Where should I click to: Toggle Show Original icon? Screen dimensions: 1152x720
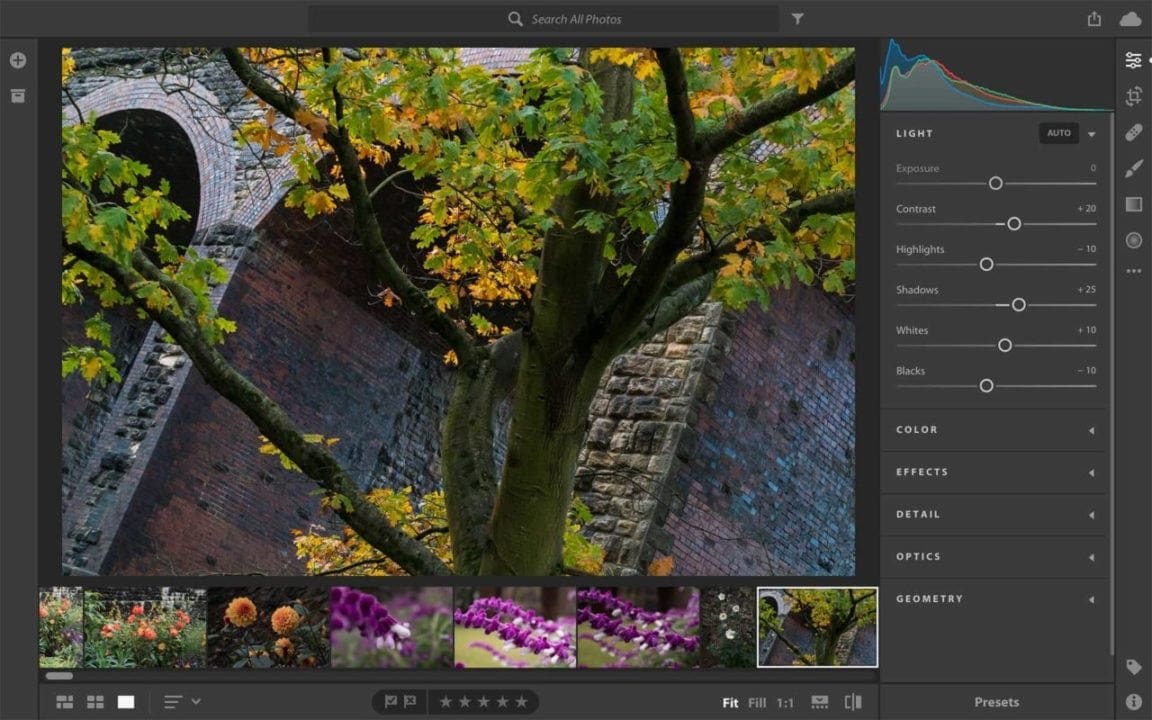(x=853, y=702)
